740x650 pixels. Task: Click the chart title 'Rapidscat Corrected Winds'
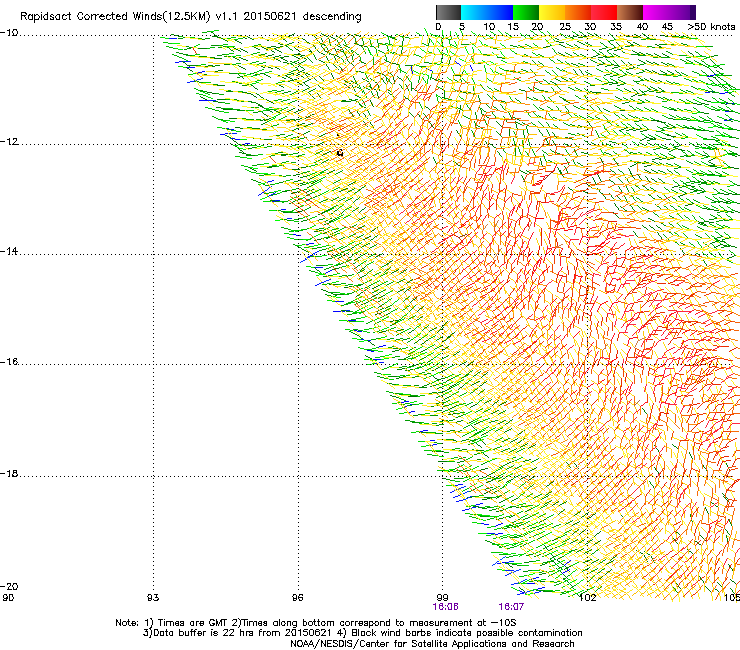point(92,17)
